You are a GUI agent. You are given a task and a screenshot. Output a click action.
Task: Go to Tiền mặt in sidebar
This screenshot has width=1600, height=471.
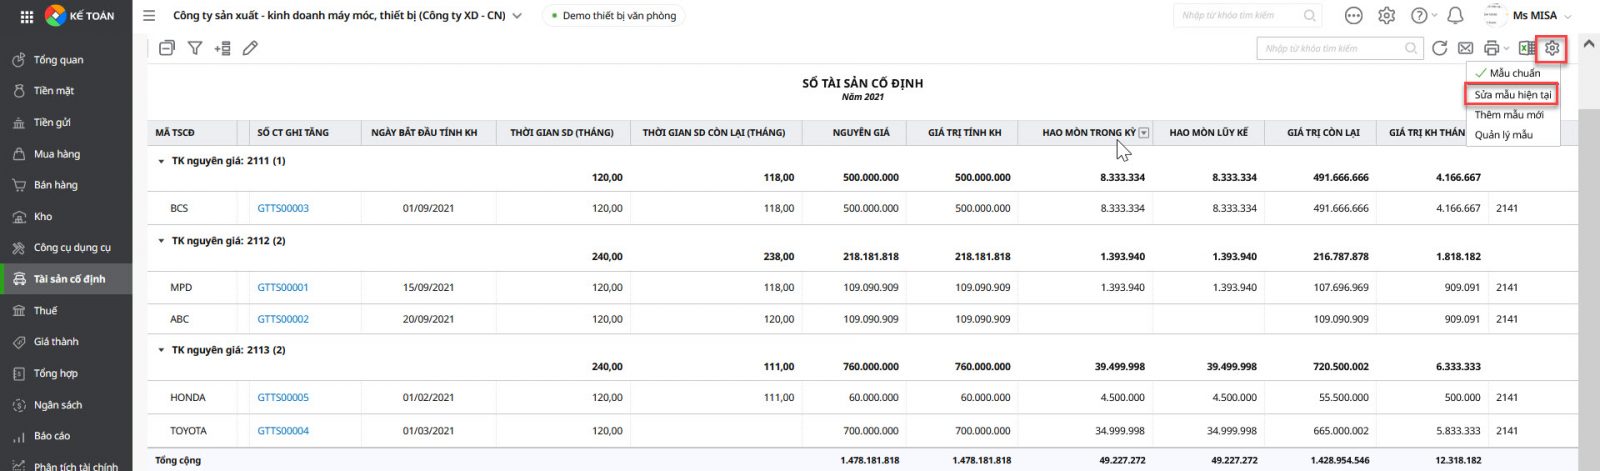tap(54, 91)
